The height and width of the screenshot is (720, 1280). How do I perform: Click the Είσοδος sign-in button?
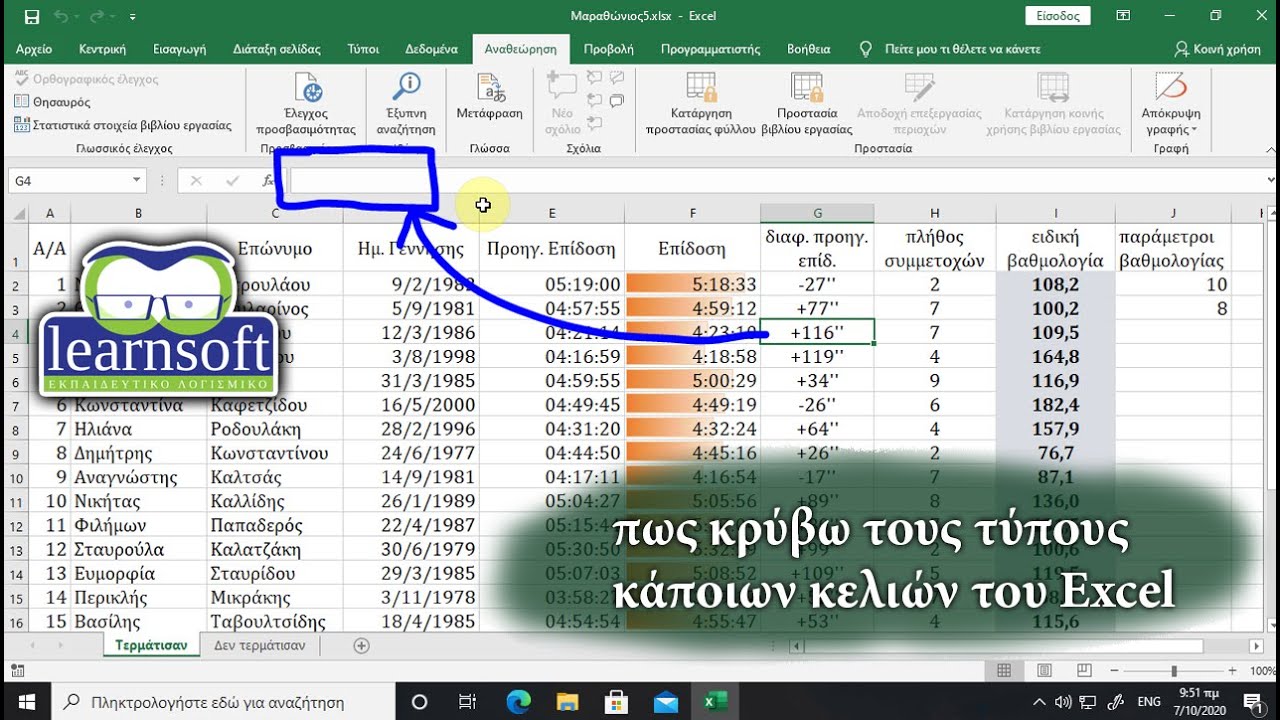(x=1058, y=16)
